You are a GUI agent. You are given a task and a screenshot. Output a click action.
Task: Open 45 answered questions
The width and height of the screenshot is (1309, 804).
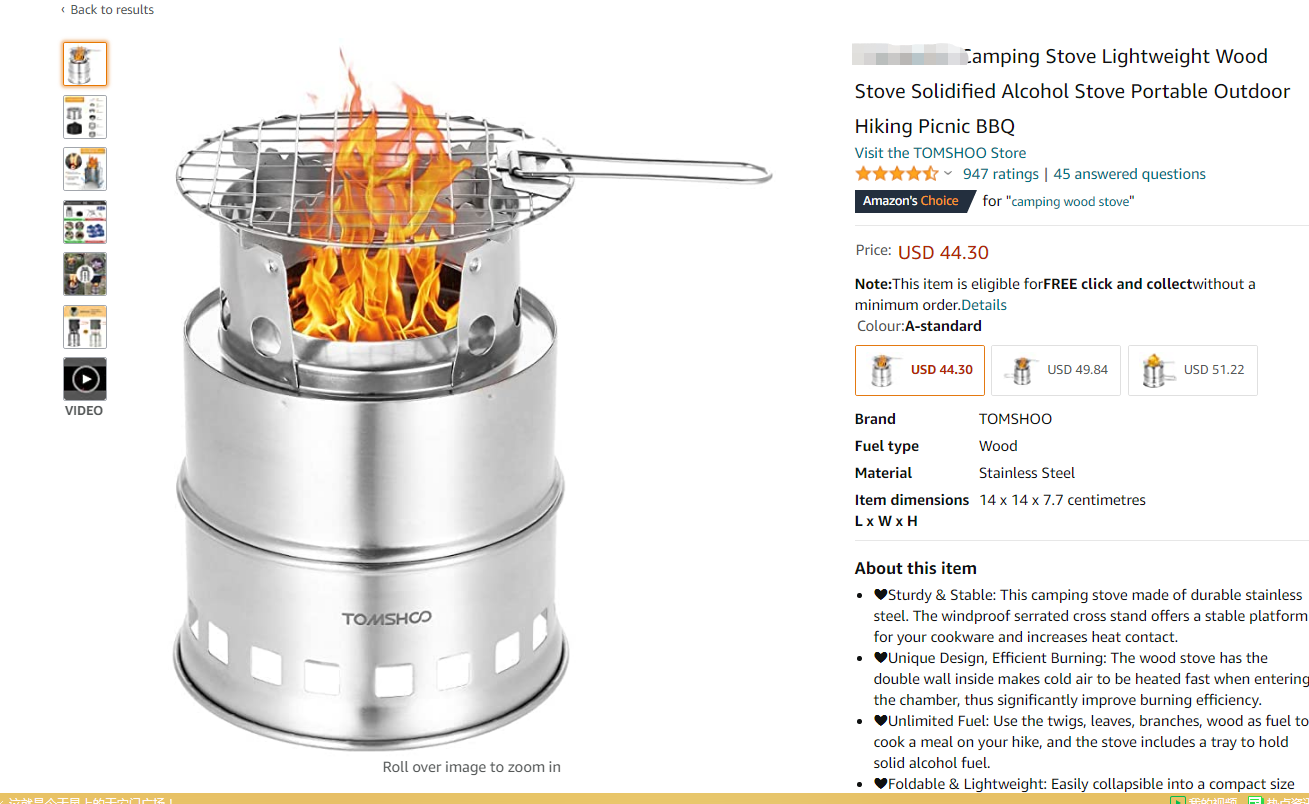point(1129,174)
